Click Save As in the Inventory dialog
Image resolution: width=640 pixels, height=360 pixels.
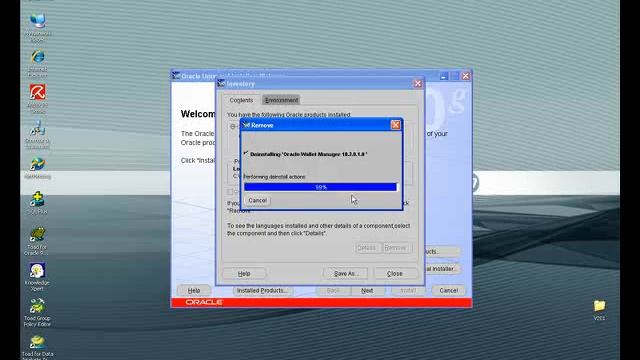click(x=346, y=273)
